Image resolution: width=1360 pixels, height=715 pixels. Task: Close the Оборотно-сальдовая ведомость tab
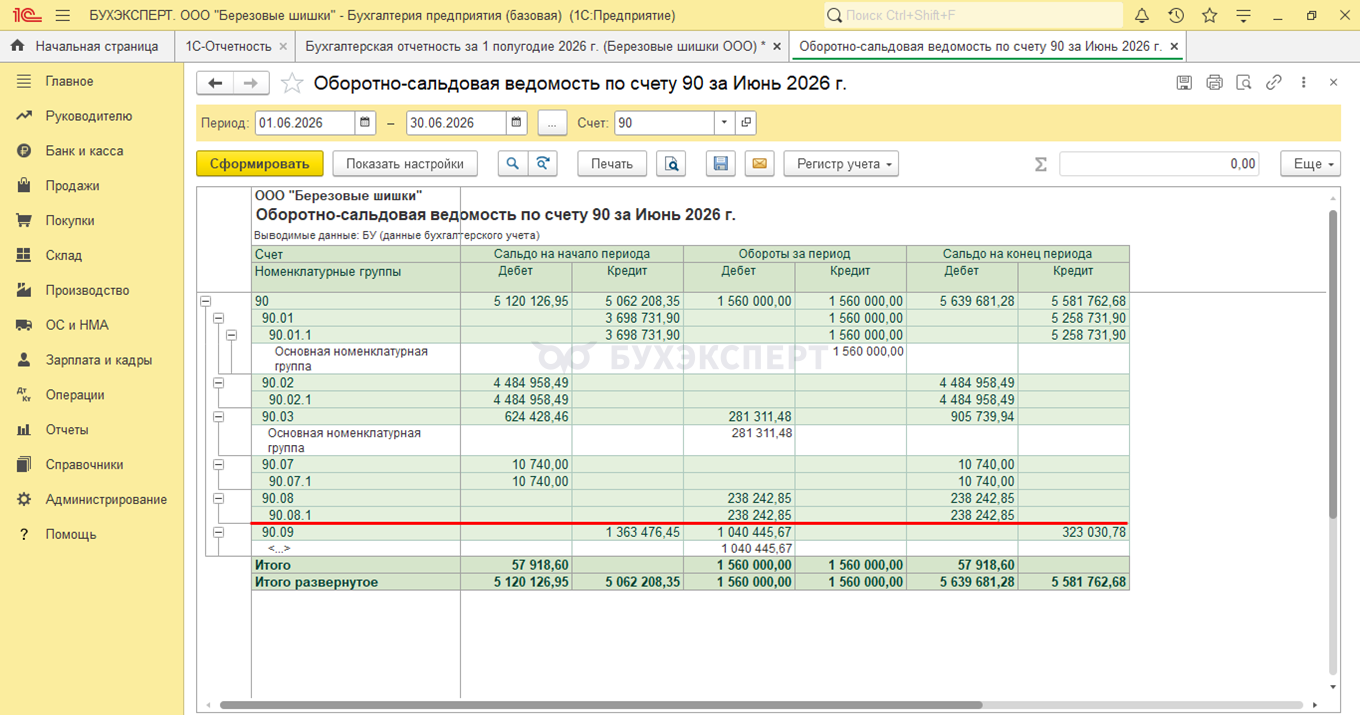[1174, 46]
